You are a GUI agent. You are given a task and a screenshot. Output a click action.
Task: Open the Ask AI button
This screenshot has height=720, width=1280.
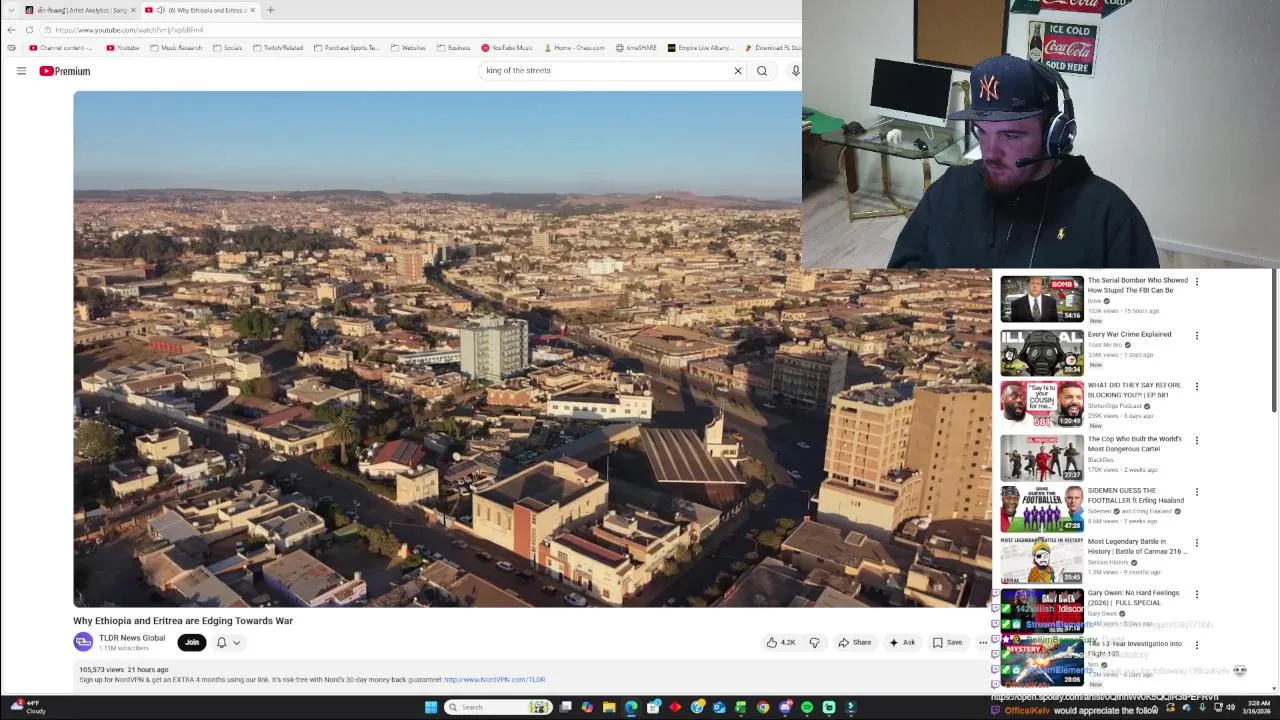click(x=902, y=642)
